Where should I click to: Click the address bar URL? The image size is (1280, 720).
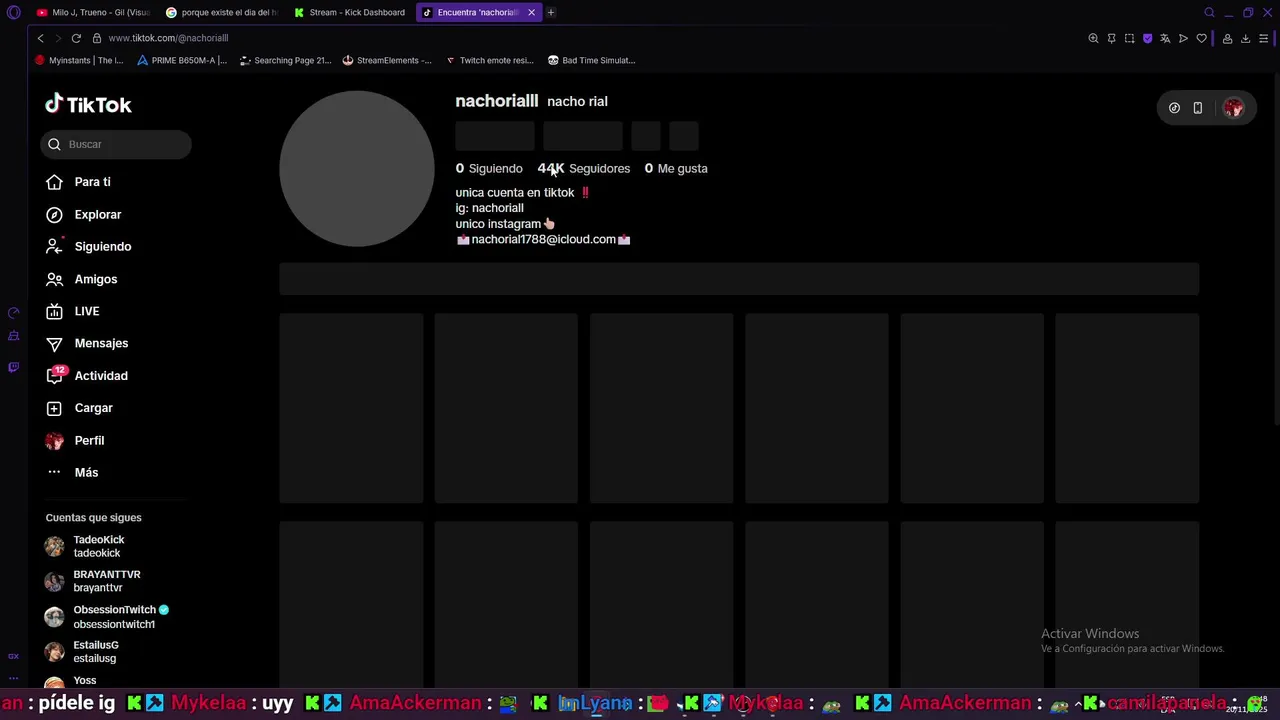coord(168,38)
